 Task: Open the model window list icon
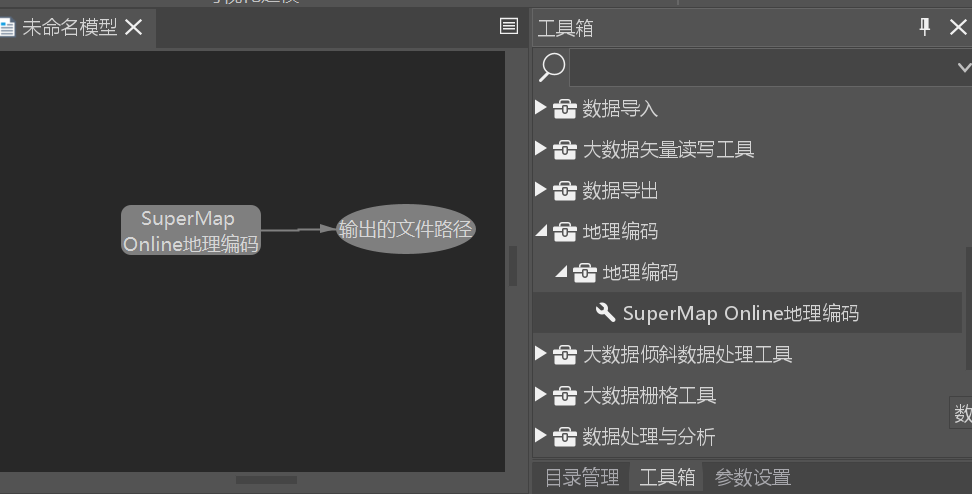[x=509, y=27]
